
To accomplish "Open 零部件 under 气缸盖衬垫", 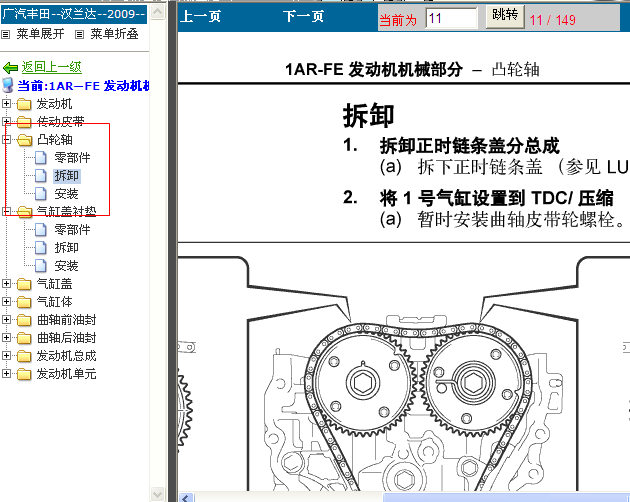I will [x=72, y=230].
